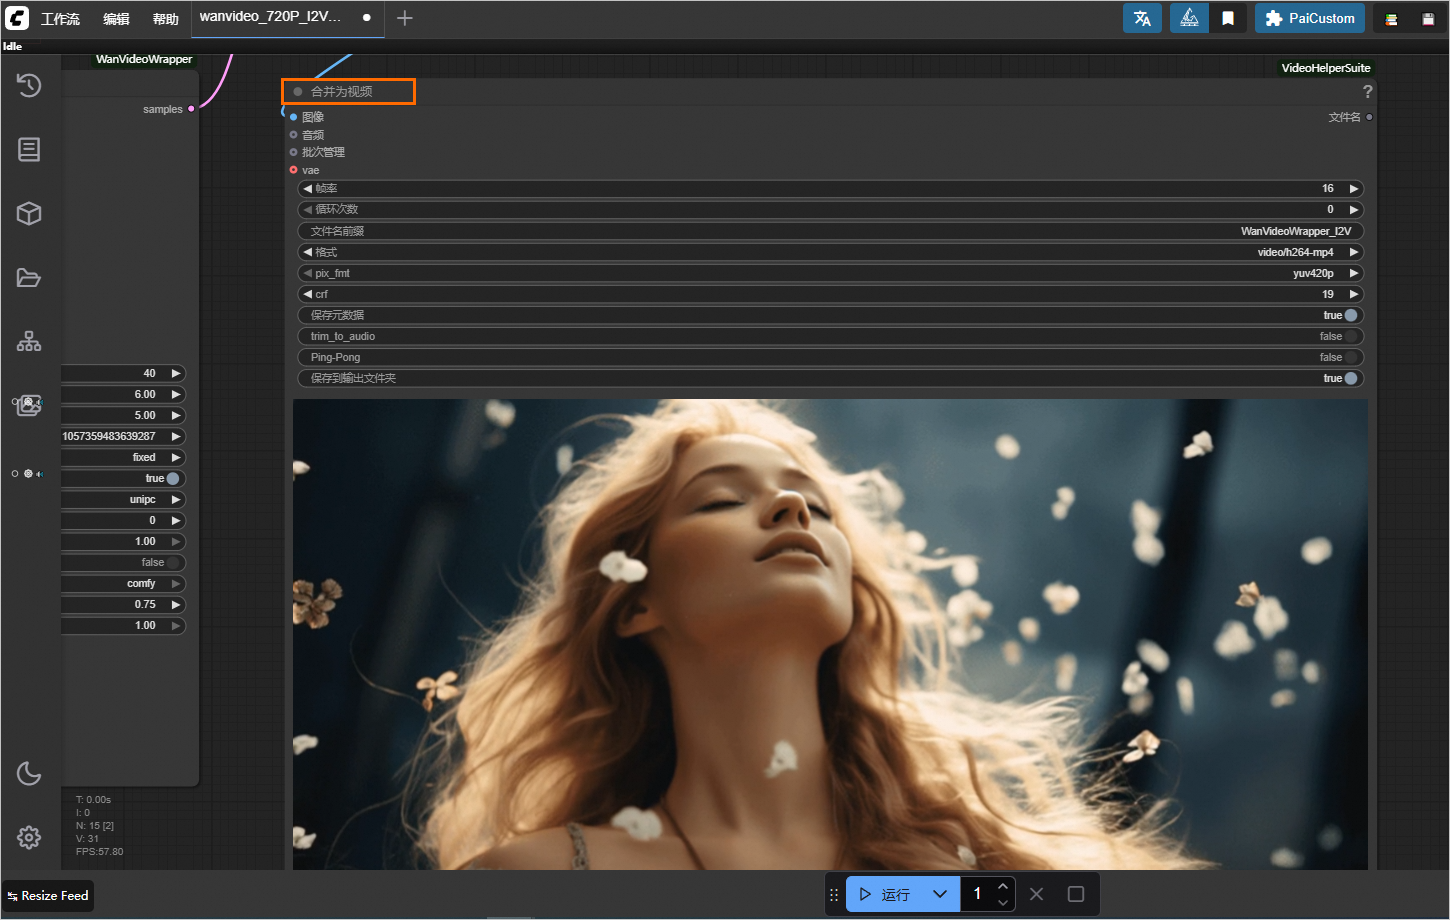Click the square icon in run bar
The height and width of the screenshot is (920, 1450).
[1076, 894]
